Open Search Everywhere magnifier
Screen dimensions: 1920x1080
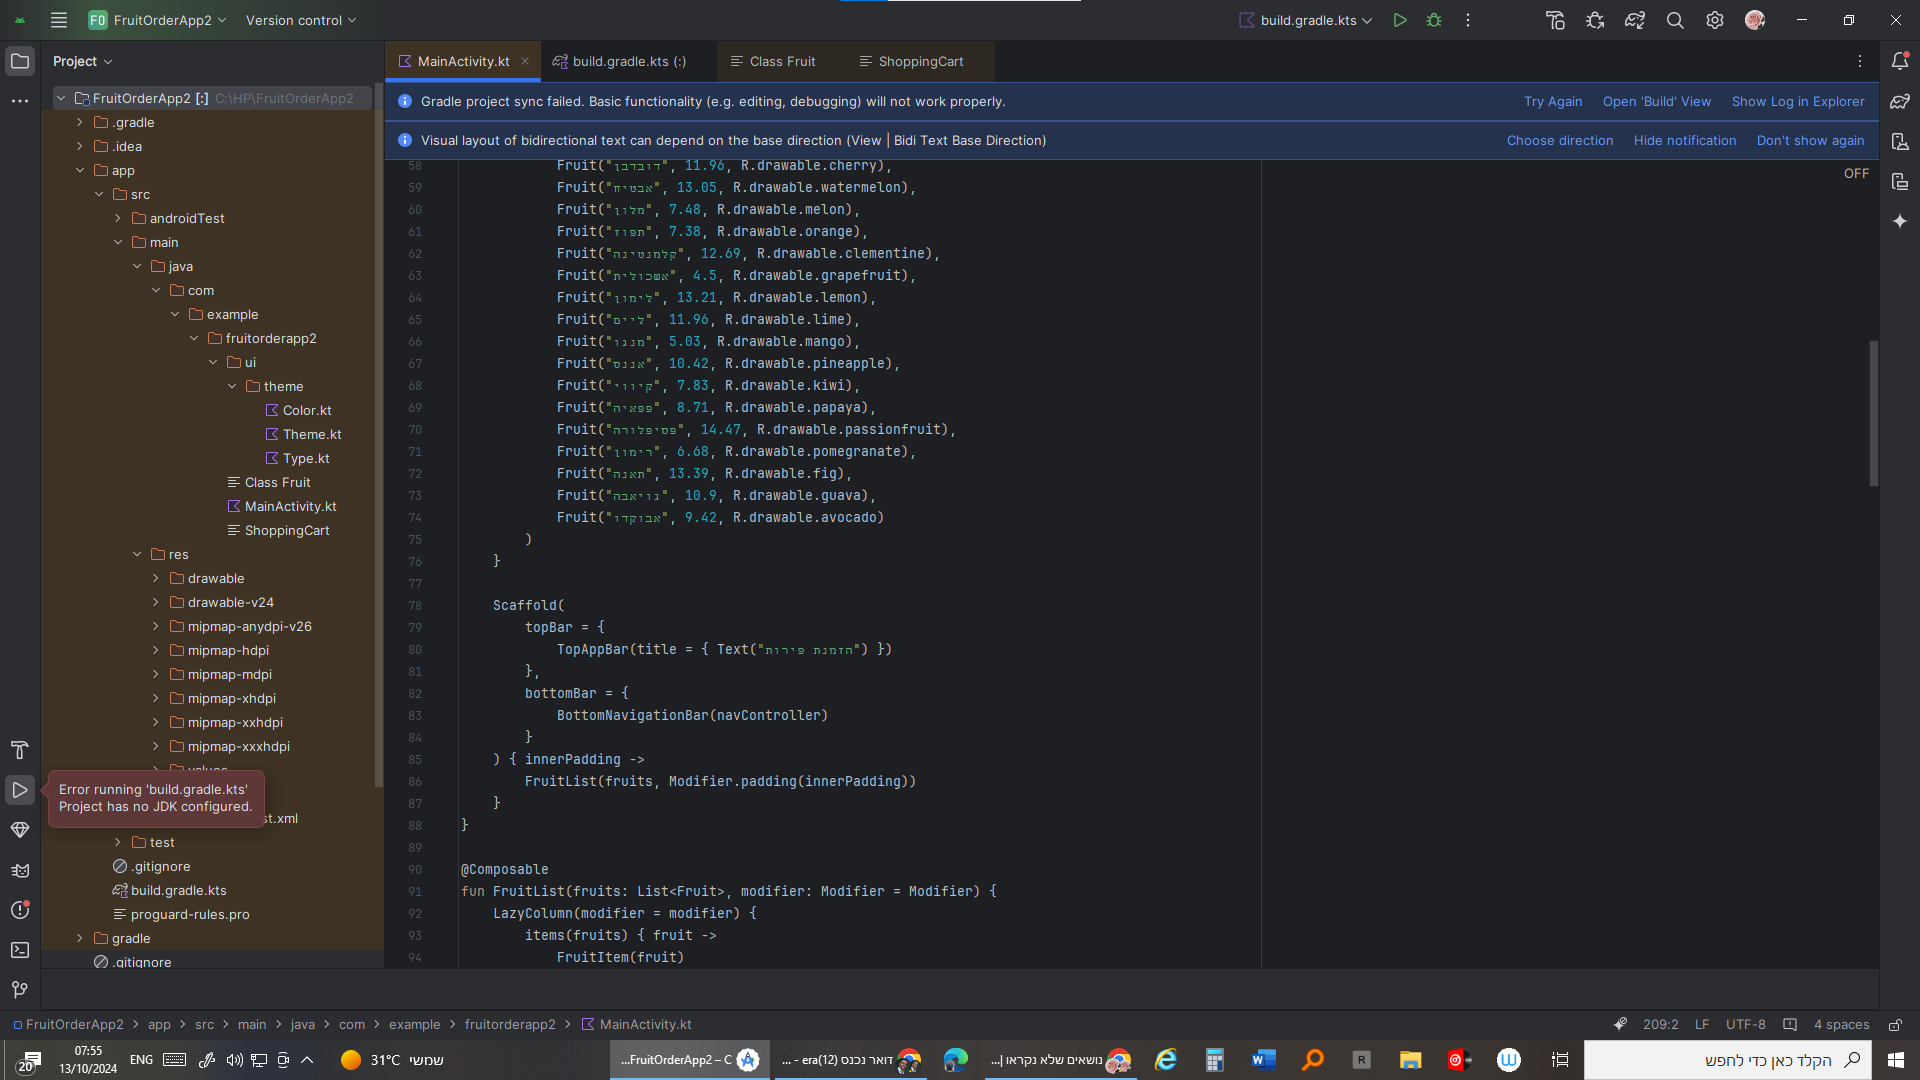click(1675, 20)
